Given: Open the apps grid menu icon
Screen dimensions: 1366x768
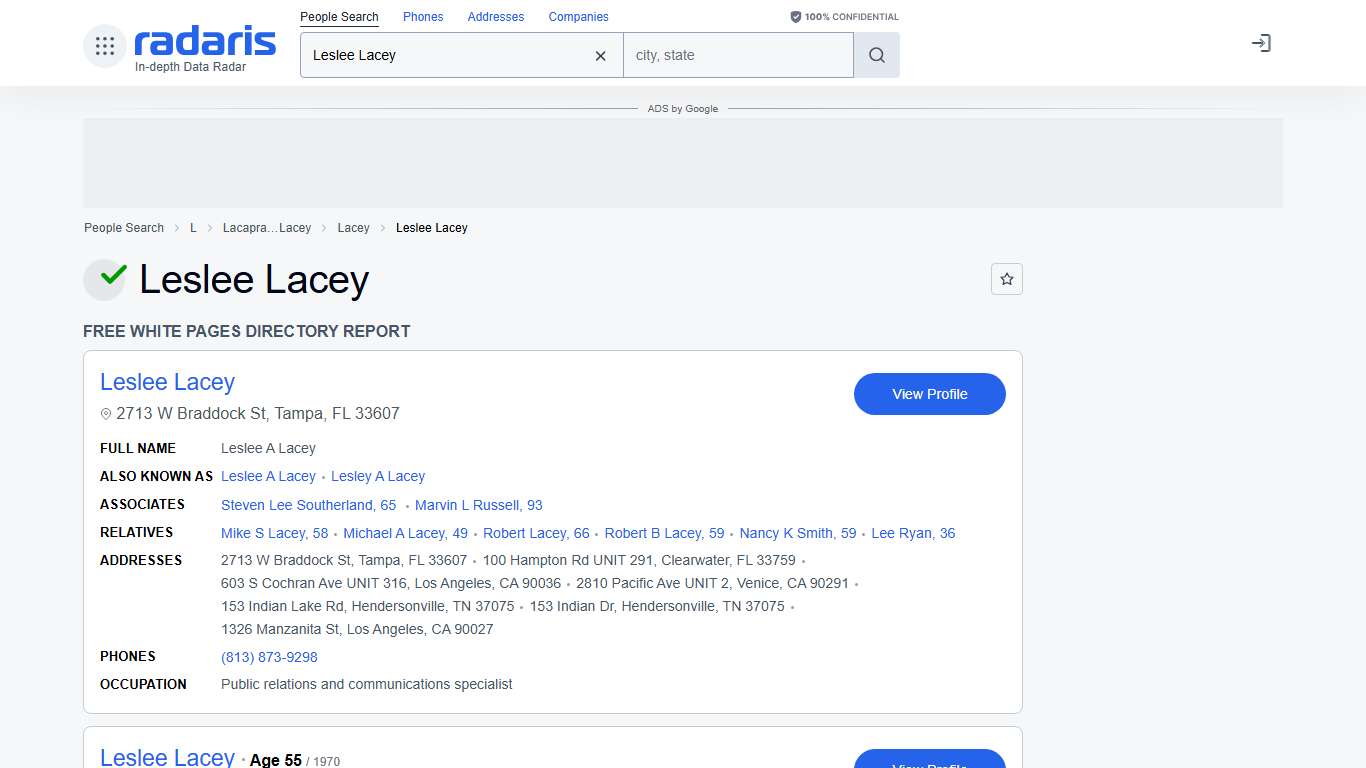Looking at the screenshot, I should (x=104, y=46).
